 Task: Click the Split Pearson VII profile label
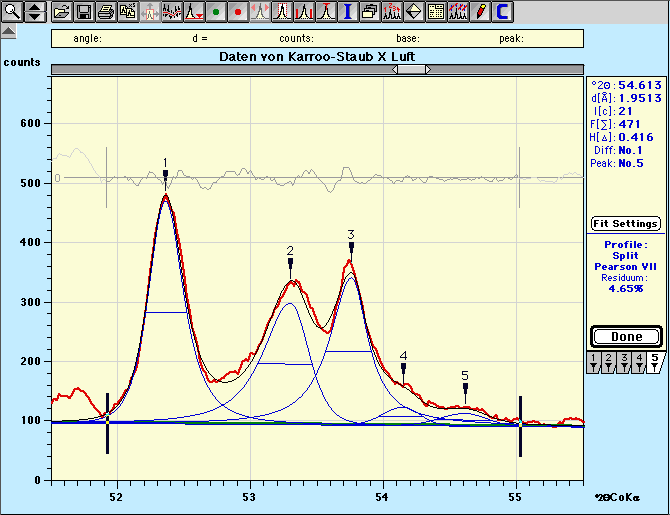pos(625,261)
